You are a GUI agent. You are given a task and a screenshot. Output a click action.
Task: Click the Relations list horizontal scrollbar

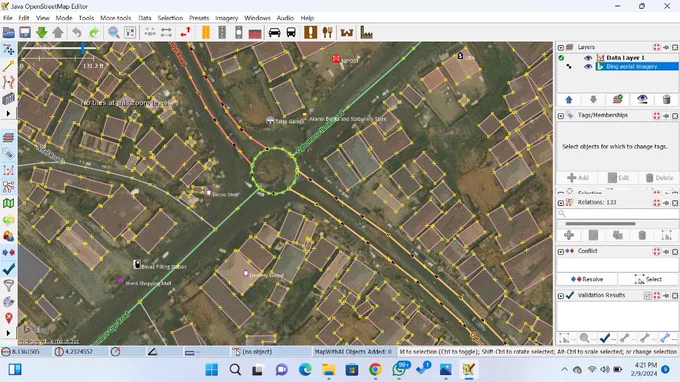coord(600,224)
